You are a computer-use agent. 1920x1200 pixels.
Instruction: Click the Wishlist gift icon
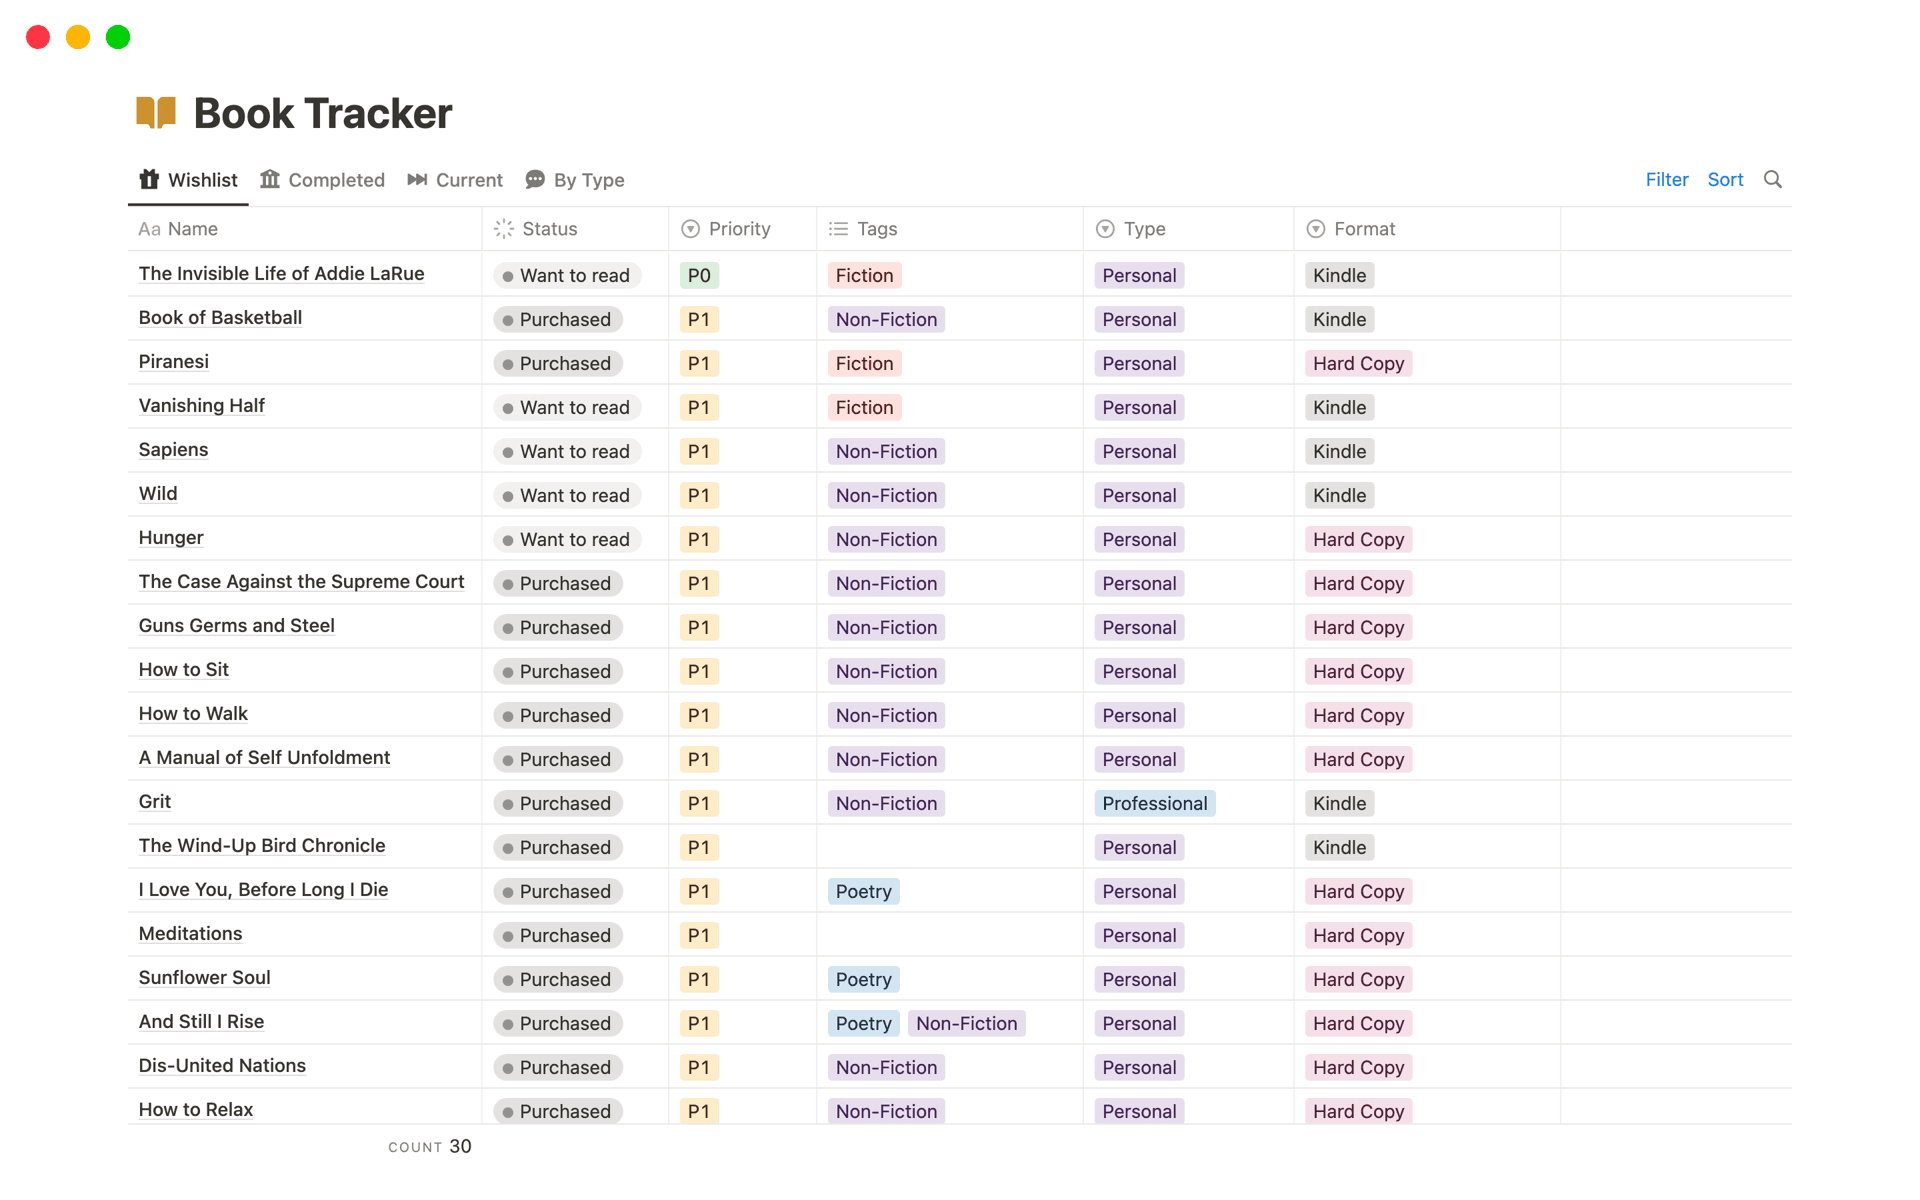click(x=148, y=180)
